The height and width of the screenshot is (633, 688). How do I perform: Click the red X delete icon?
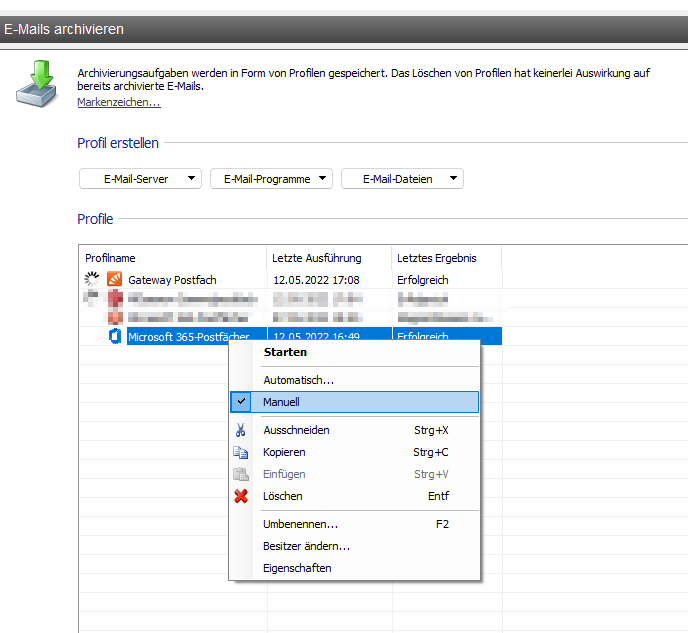(x=241, y=496)
